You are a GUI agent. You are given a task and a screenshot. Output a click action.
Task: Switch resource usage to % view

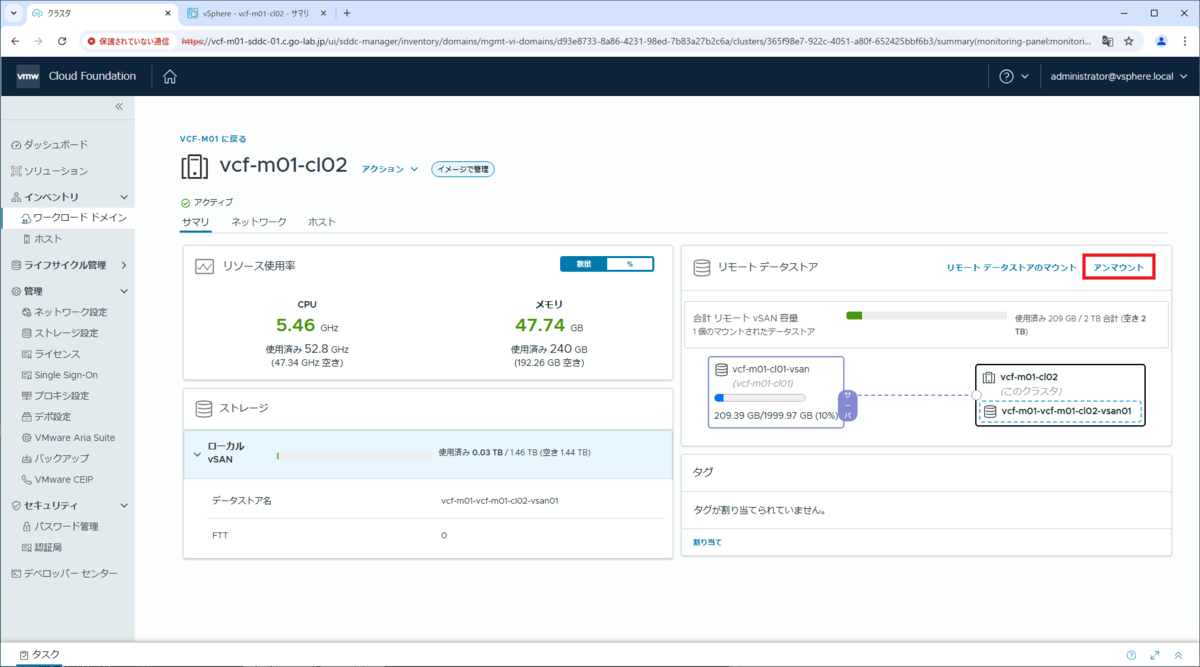[630, 264]
